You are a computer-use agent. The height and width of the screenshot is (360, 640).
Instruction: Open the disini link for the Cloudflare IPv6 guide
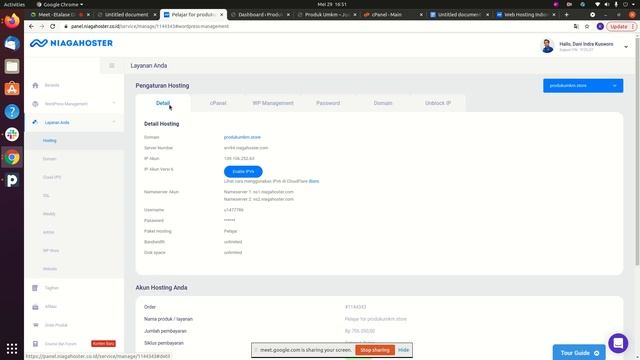tap(314, 181)
